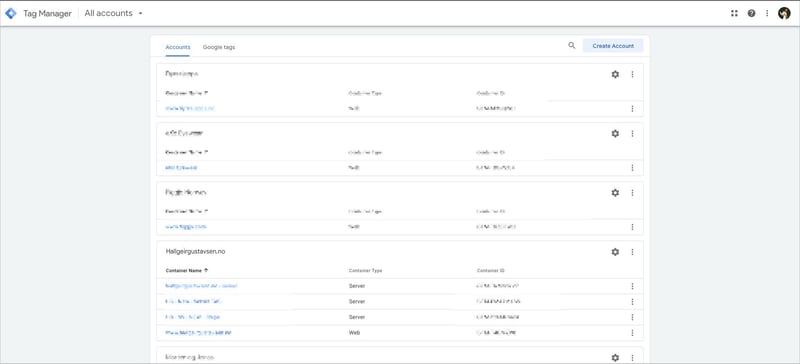Open the All accounts dropdown
Image resolution: width=800 pixels, height=364 pixels.
point(113,13)
